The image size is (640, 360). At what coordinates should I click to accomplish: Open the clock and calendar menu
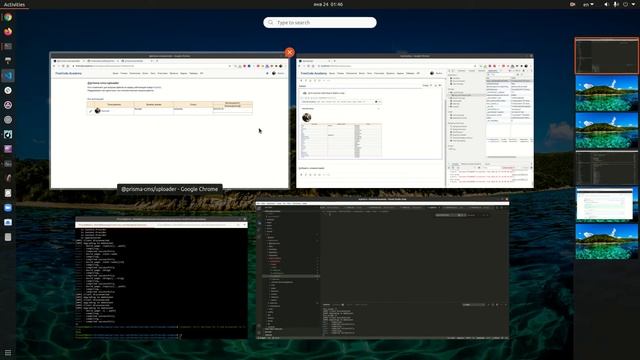click(328, 4)
